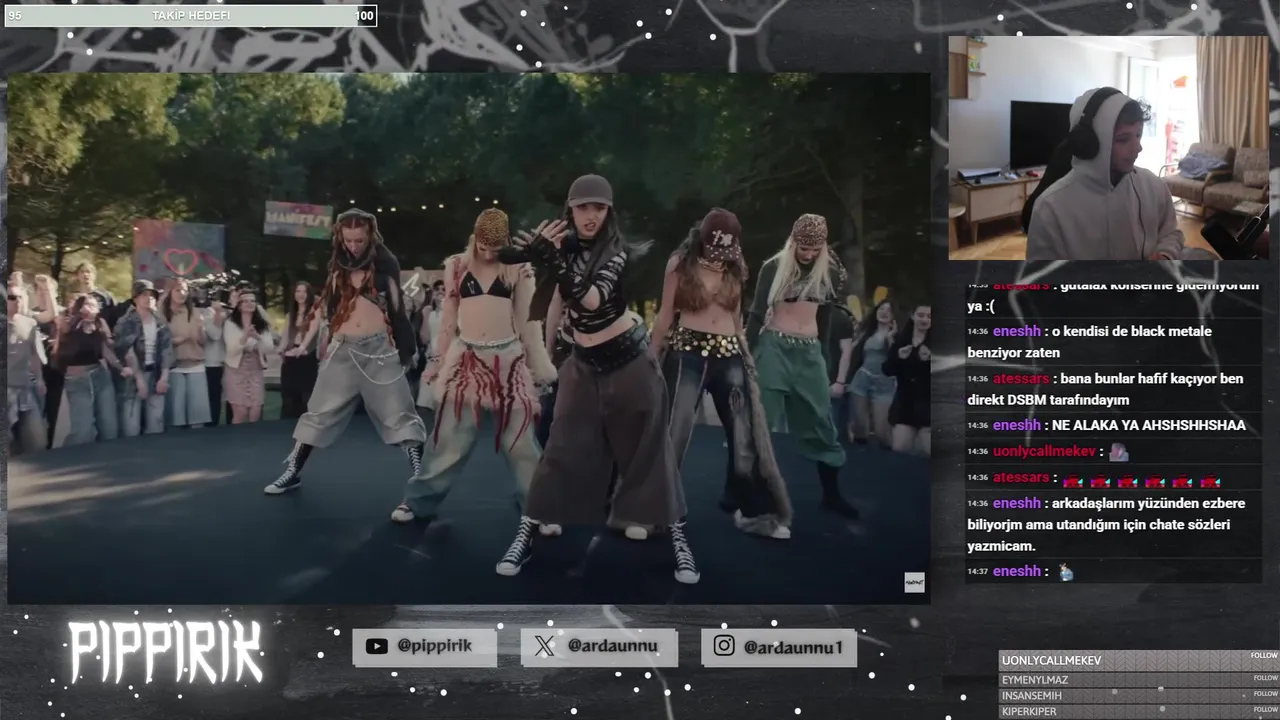Open the @ardaunnu X handle
Image resolution: width=1280 pixels, height=720 pixels.
coord(612,646)
